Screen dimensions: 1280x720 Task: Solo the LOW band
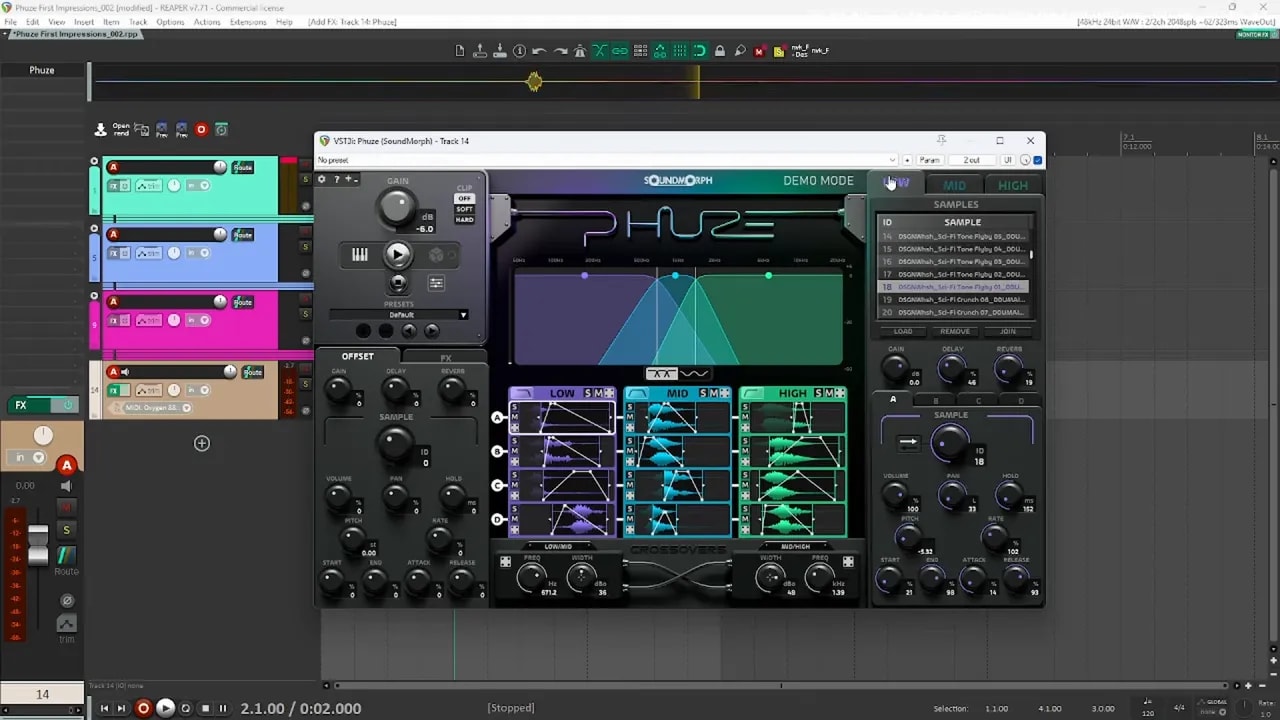click(x=588, y=393)
